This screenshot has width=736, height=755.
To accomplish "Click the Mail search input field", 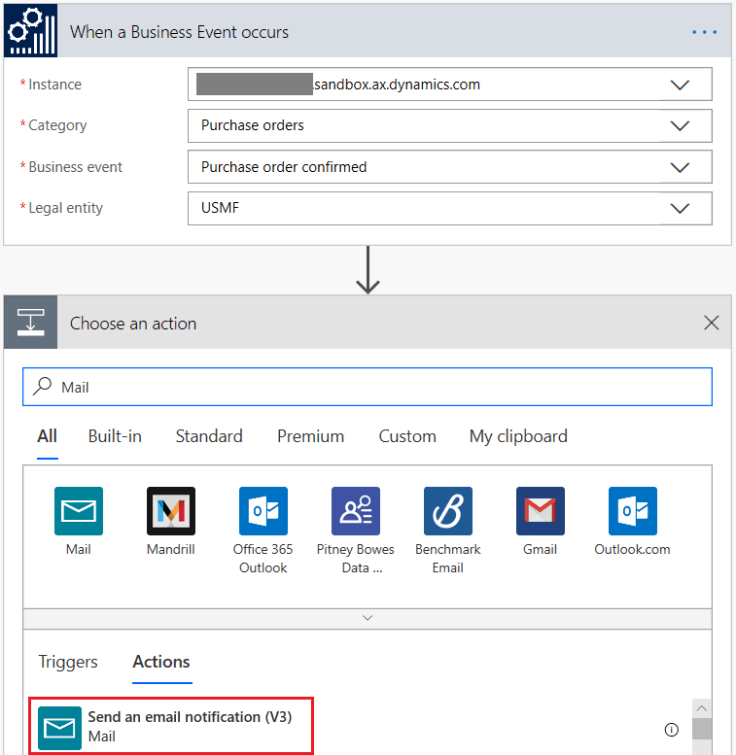I will [380, 387].
